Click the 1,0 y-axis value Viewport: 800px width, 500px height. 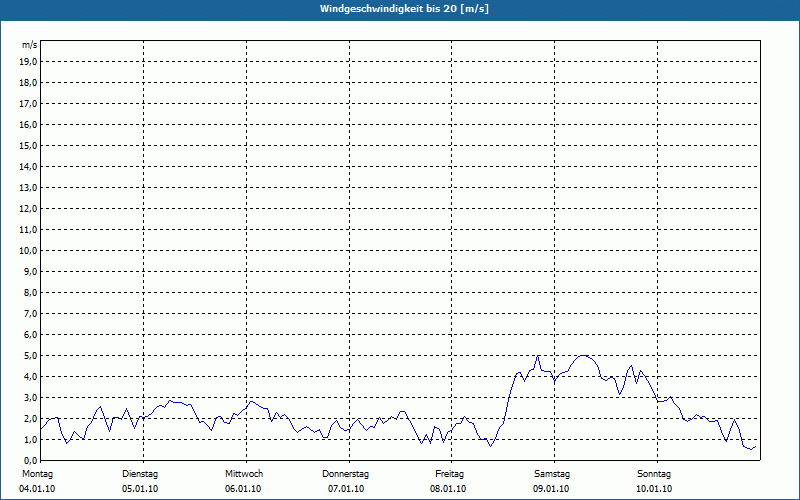pos(31,439)
